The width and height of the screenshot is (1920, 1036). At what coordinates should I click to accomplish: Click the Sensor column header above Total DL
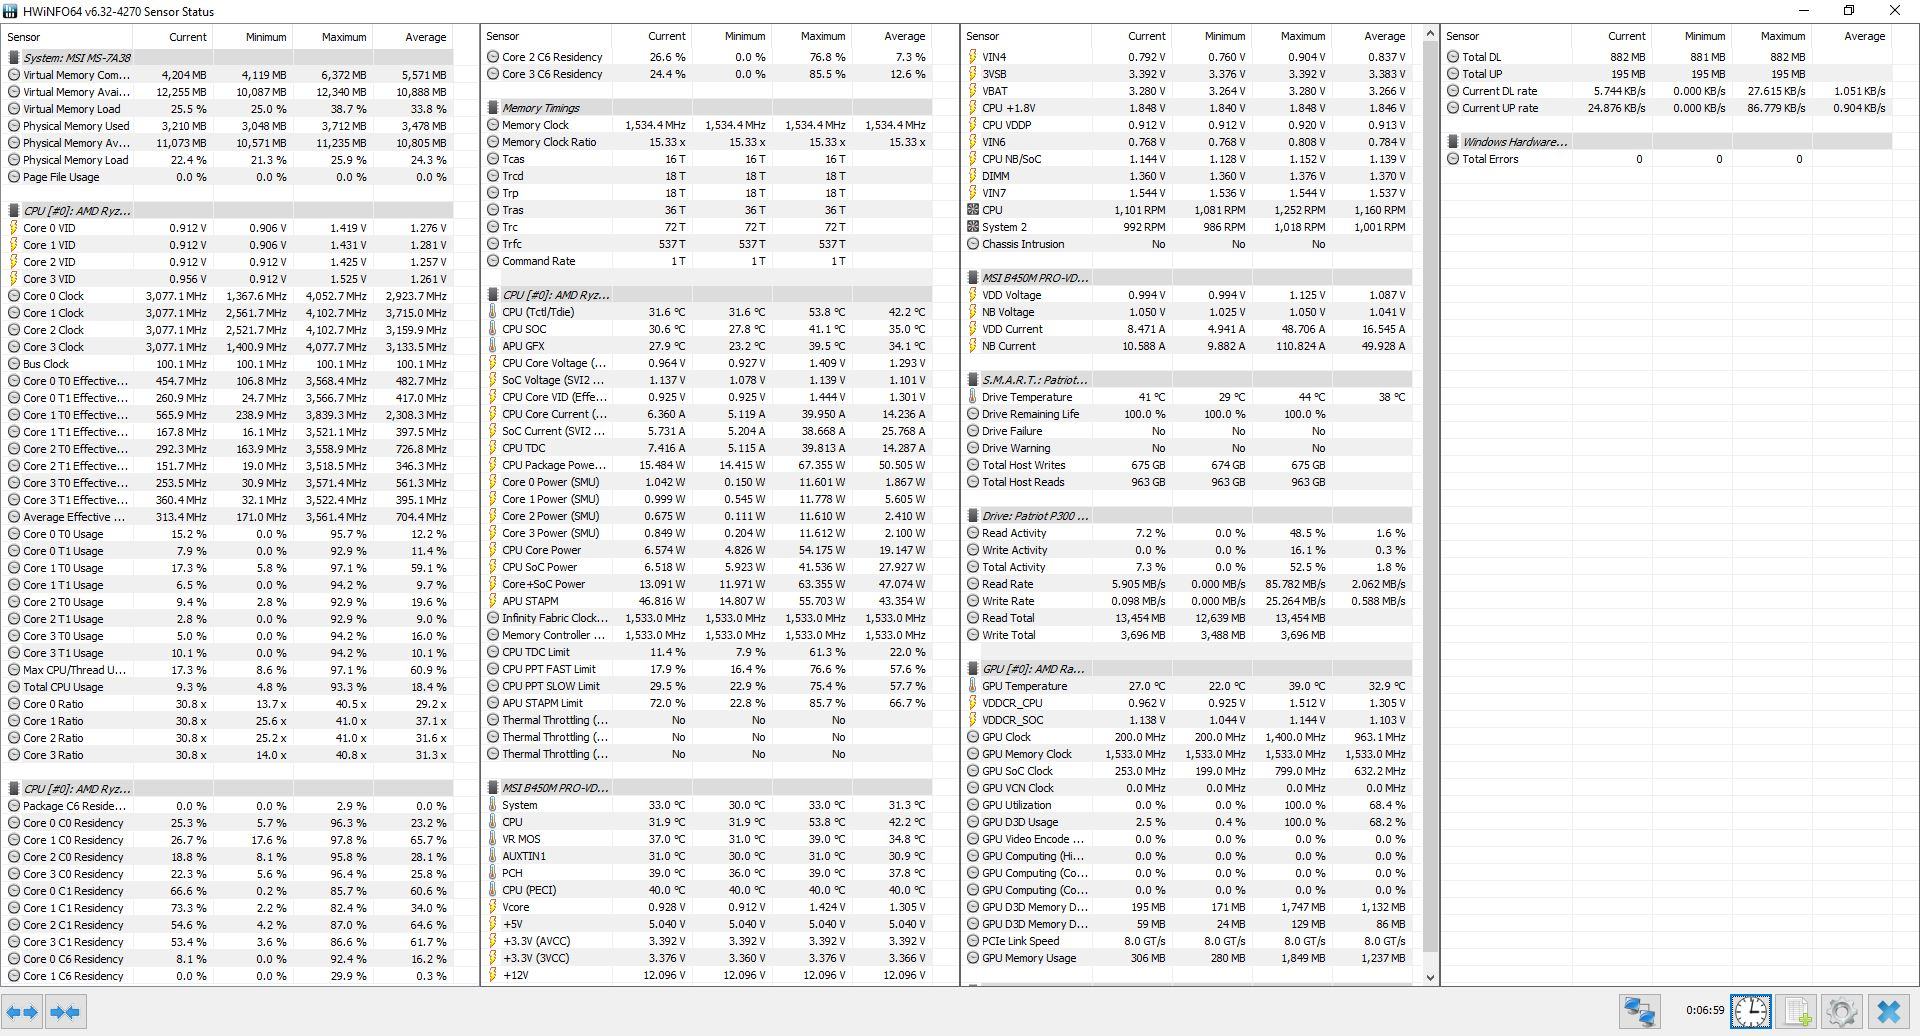[x=1507, y=36]
